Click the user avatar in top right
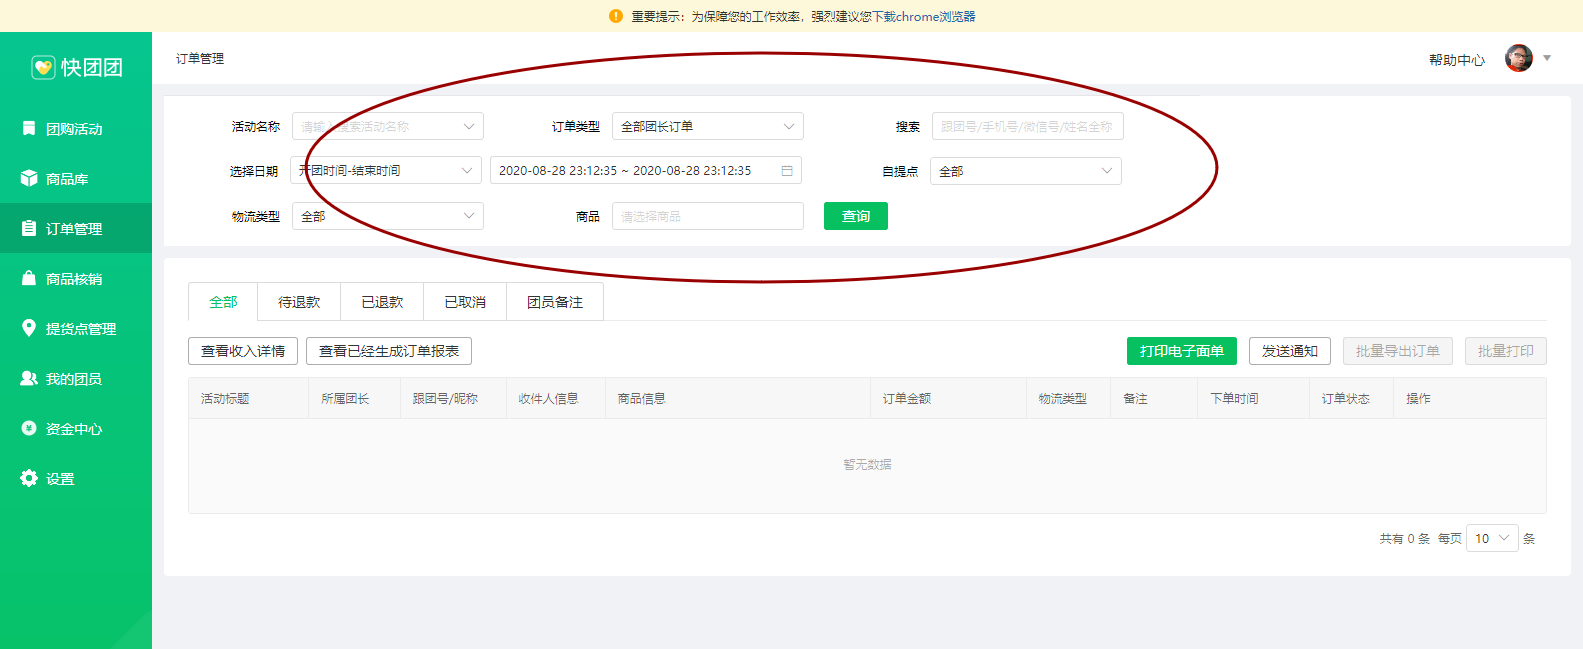 (1518, 58)
